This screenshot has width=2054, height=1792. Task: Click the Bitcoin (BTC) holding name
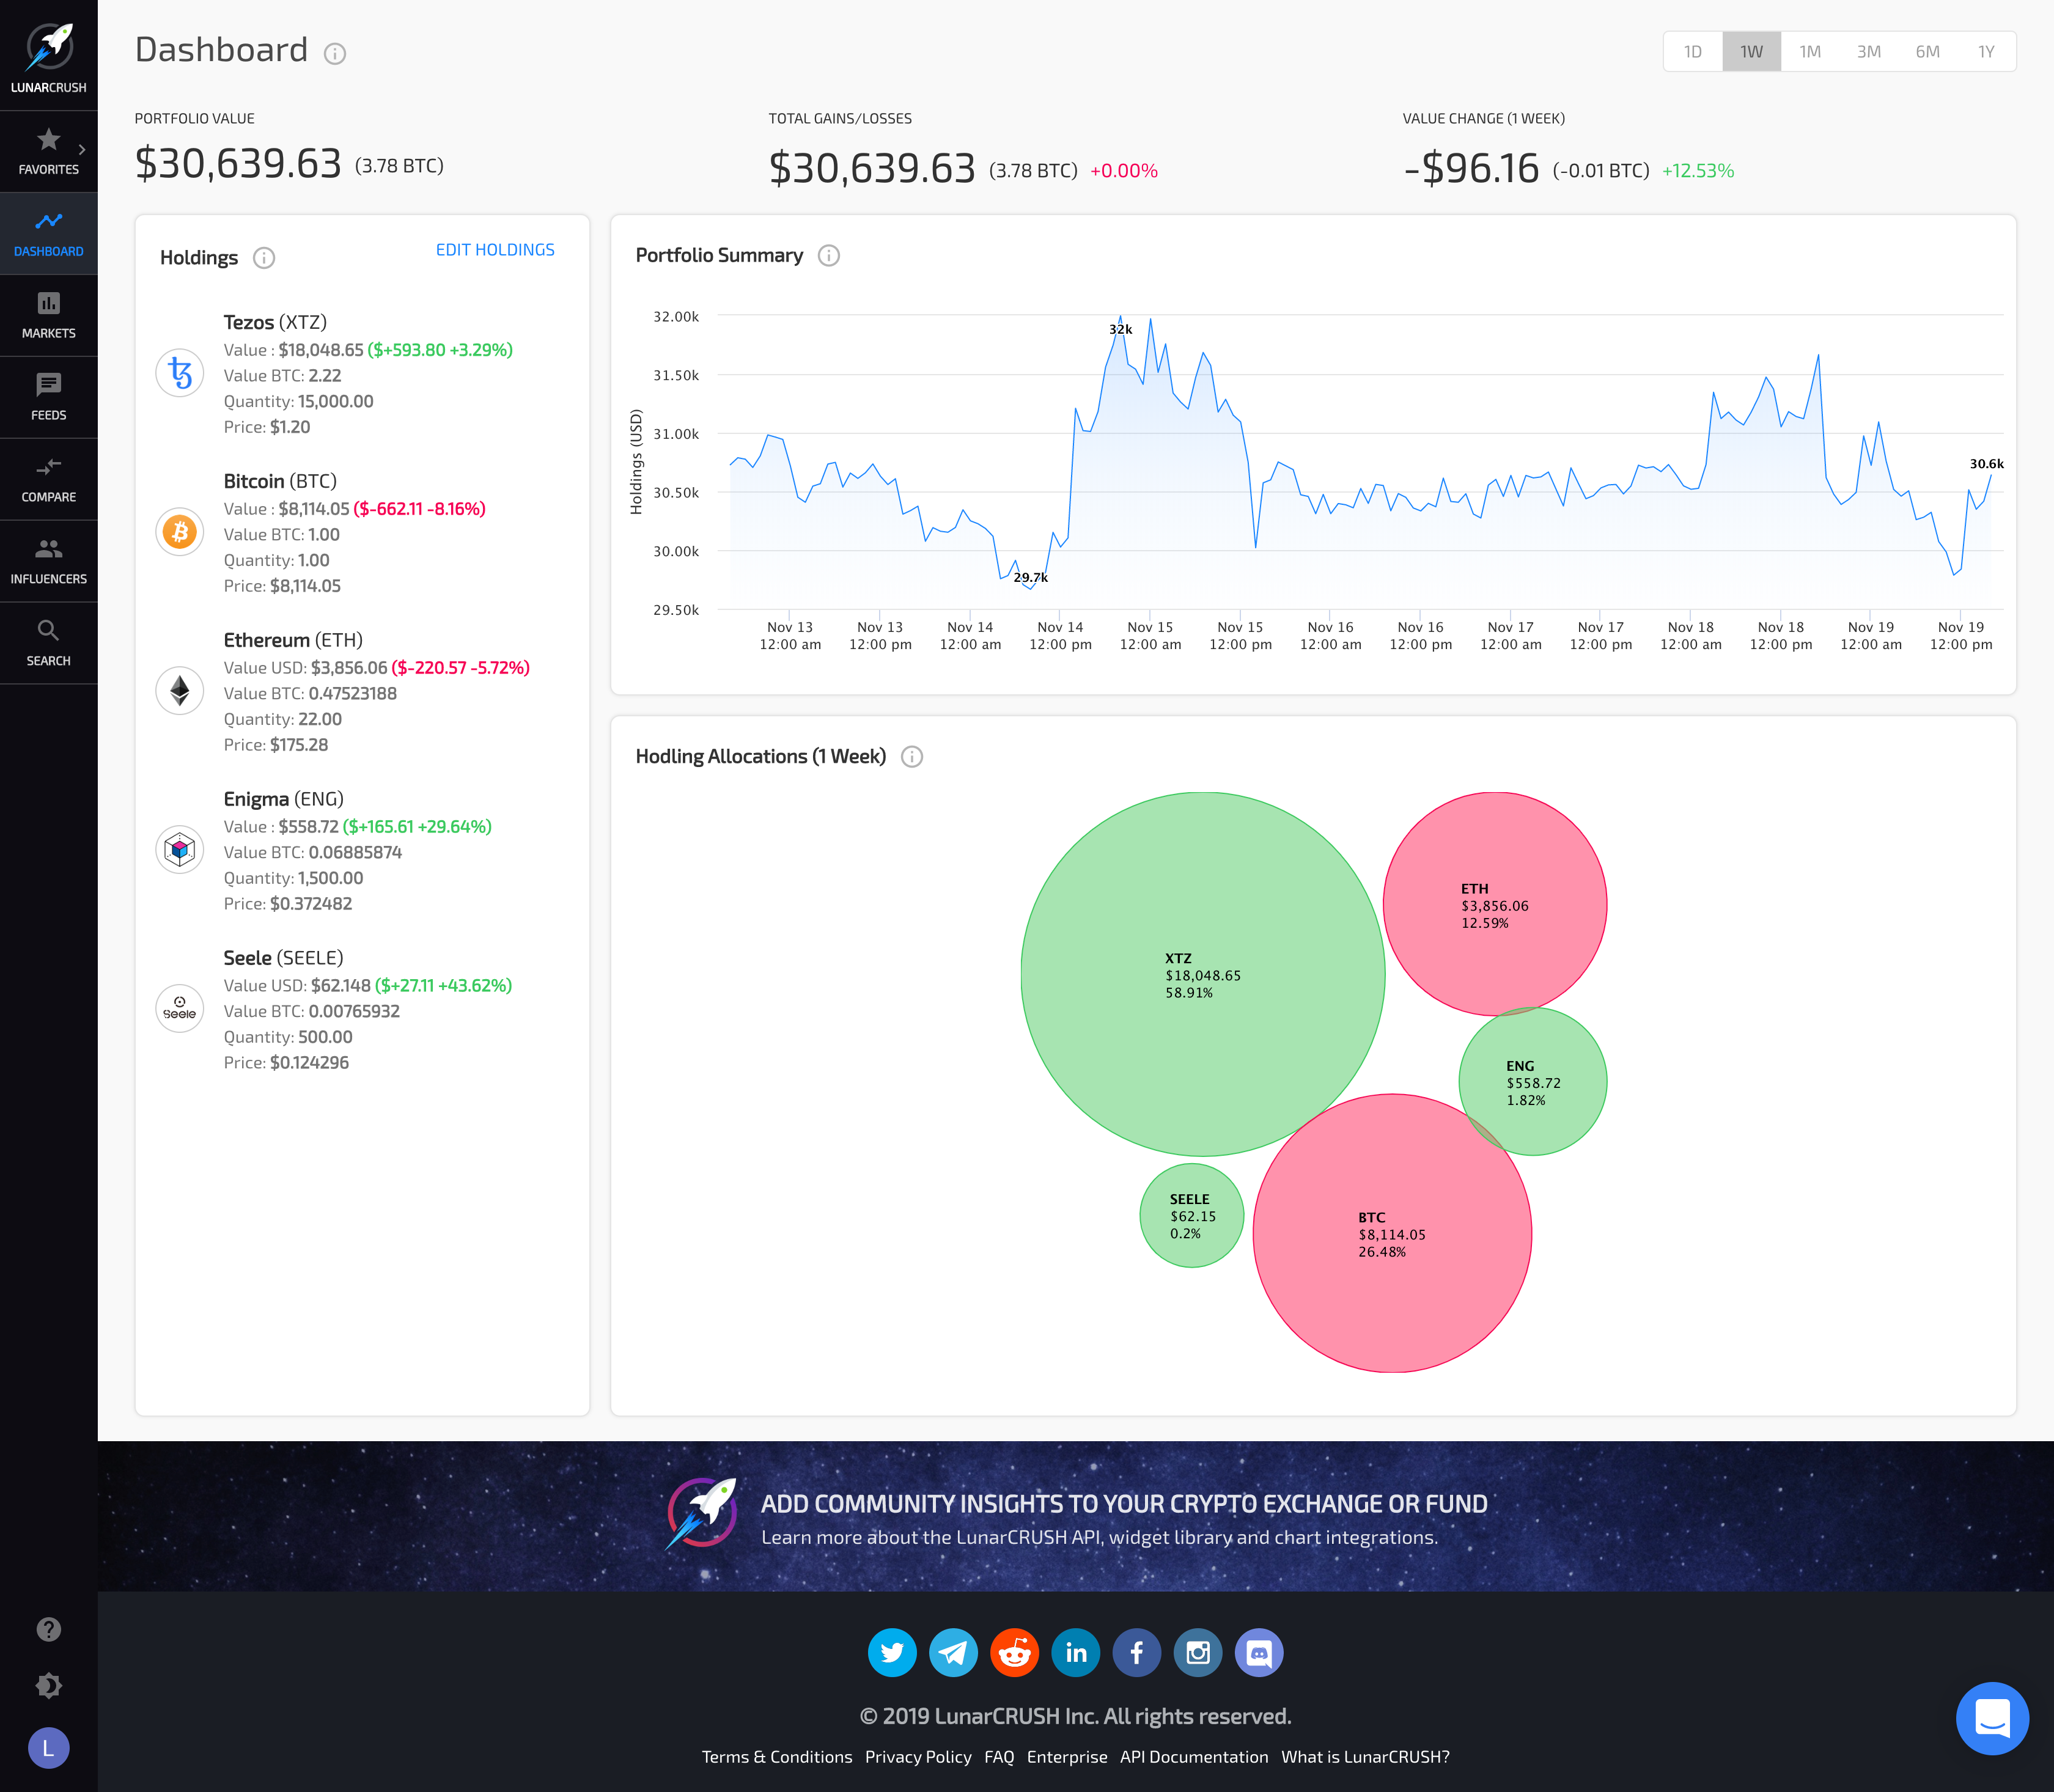[280, 481]
